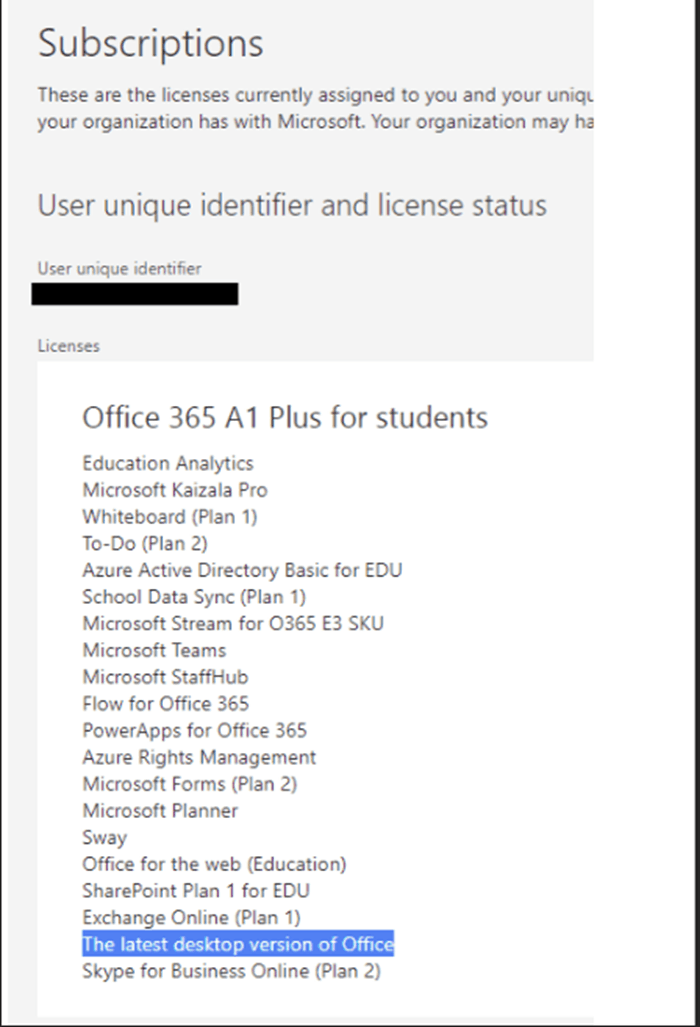Click School Data Sync (Plan 1)
This screenshot has height=1027, width=700.
pos(194,597)
